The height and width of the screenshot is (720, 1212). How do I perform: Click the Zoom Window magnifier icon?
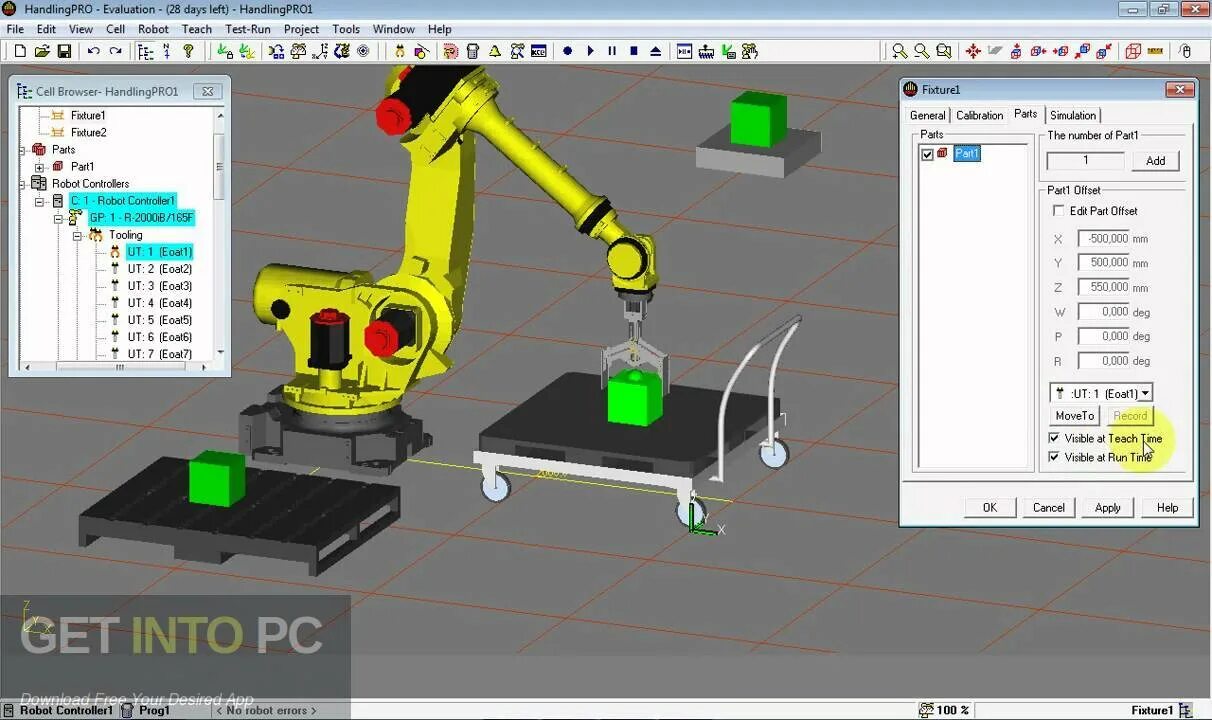coord(943,51)
